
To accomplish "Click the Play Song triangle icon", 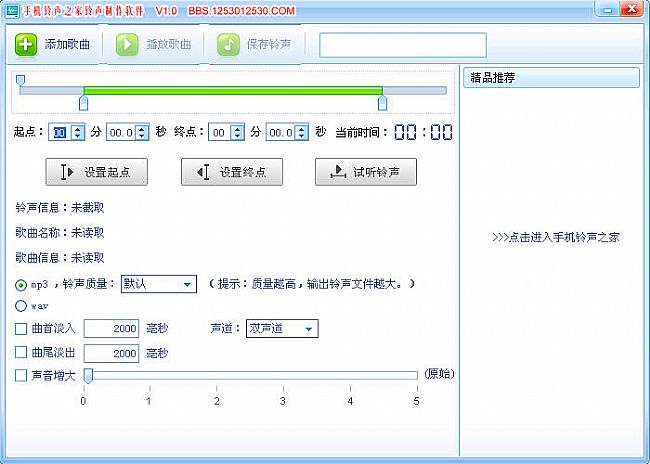I will pyautogui.click(x=127, y=44).
